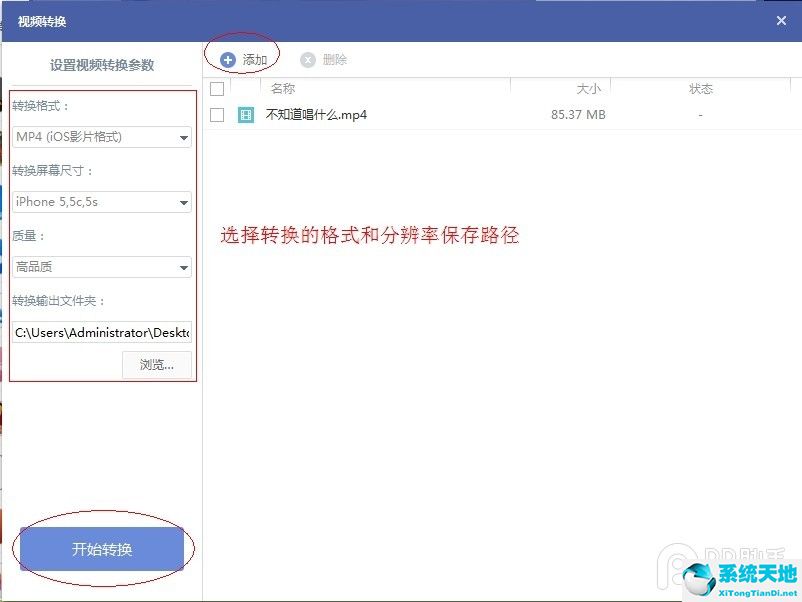Click the 名称 column header

point(283,88)
